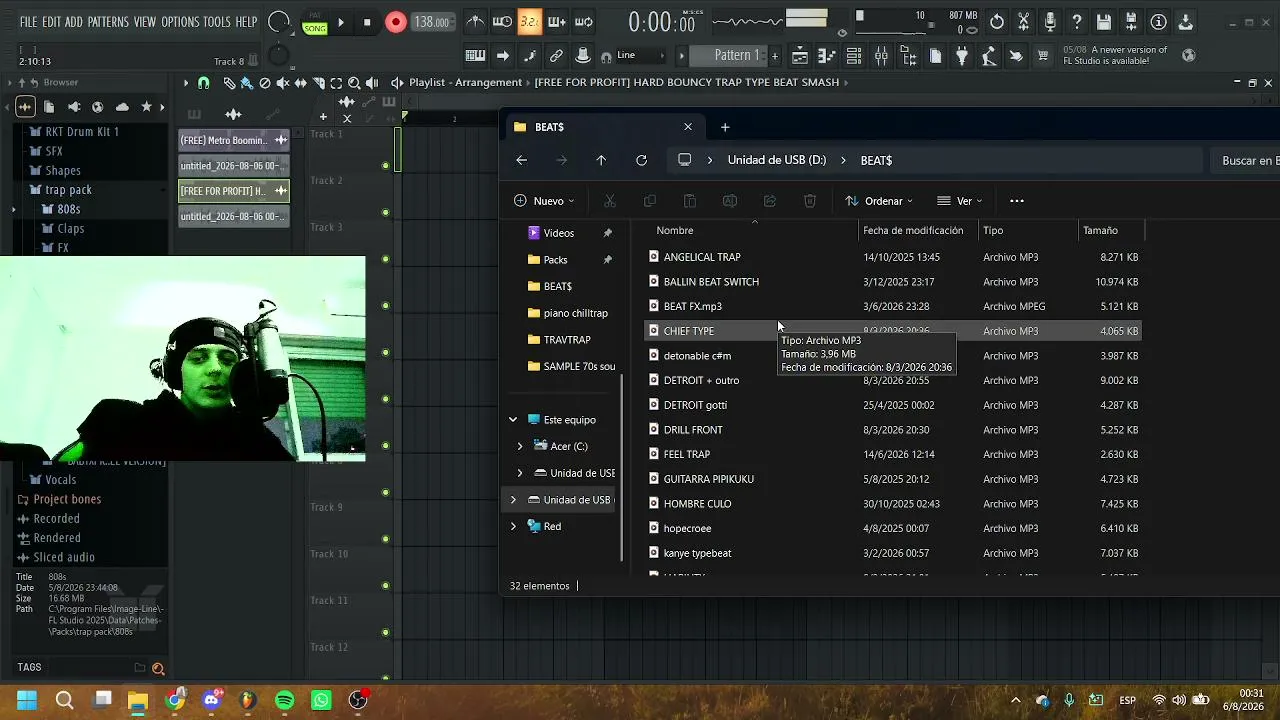Click the Buscar search field in Explorer
This screenshot has width=1280, height=720.
tap(1248, 160)
